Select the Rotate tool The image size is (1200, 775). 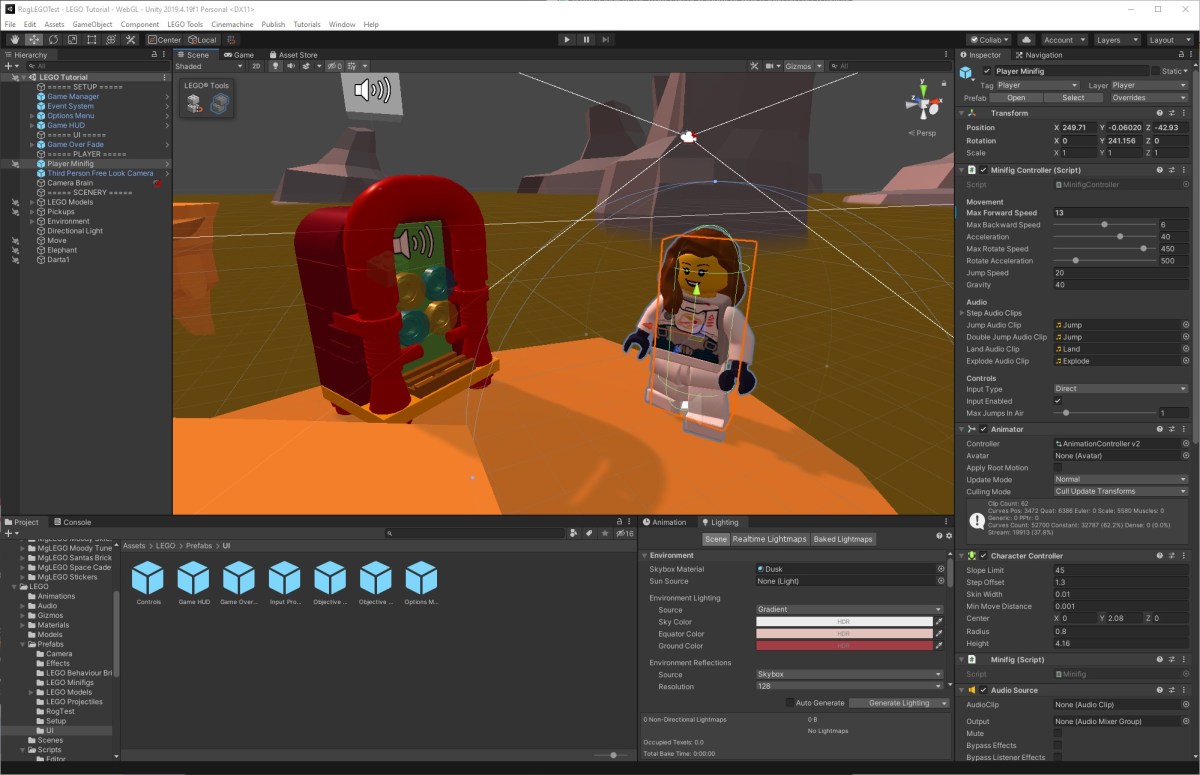coord(53,40)
